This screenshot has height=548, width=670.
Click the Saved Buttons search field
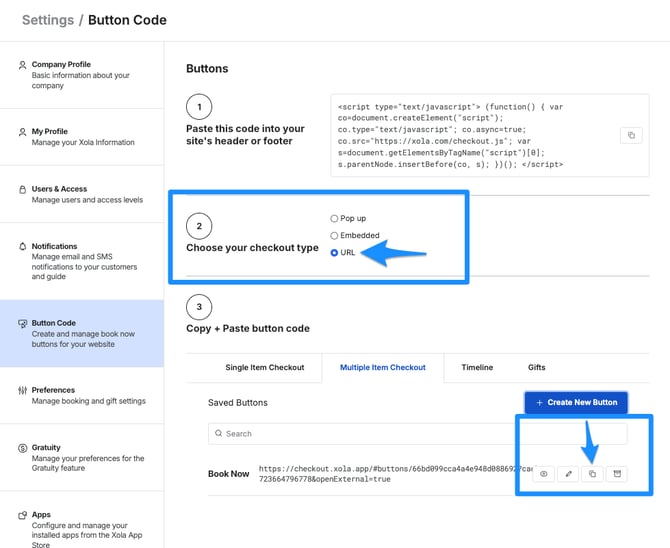417,433
